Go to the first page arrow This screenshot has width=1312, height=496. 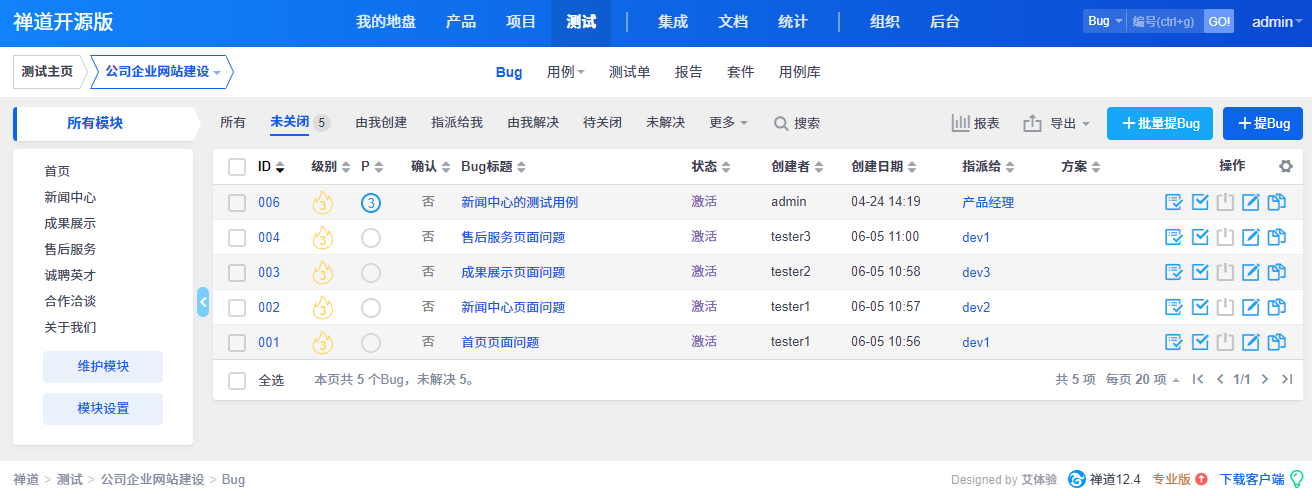(1198, 380)
